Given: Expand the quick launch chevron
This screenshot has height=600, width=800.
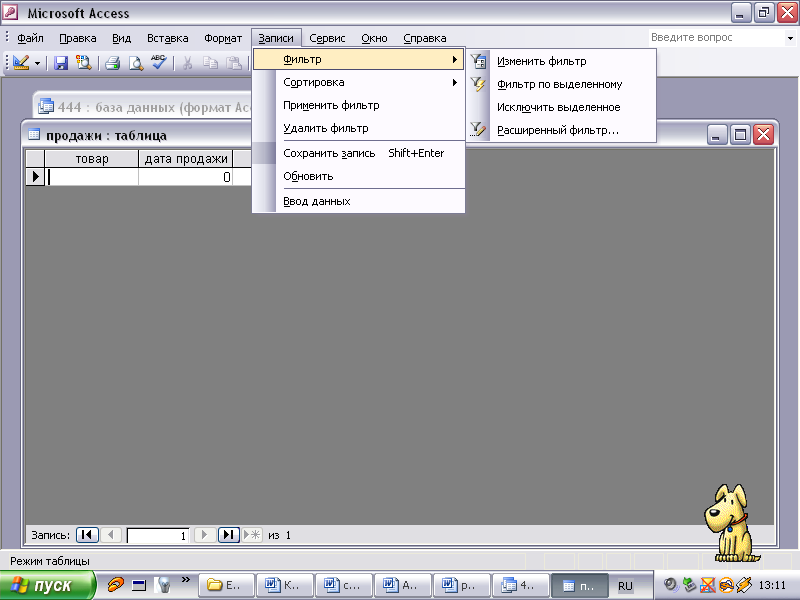Looking at the screenshot, I should (x=186, y=580).
